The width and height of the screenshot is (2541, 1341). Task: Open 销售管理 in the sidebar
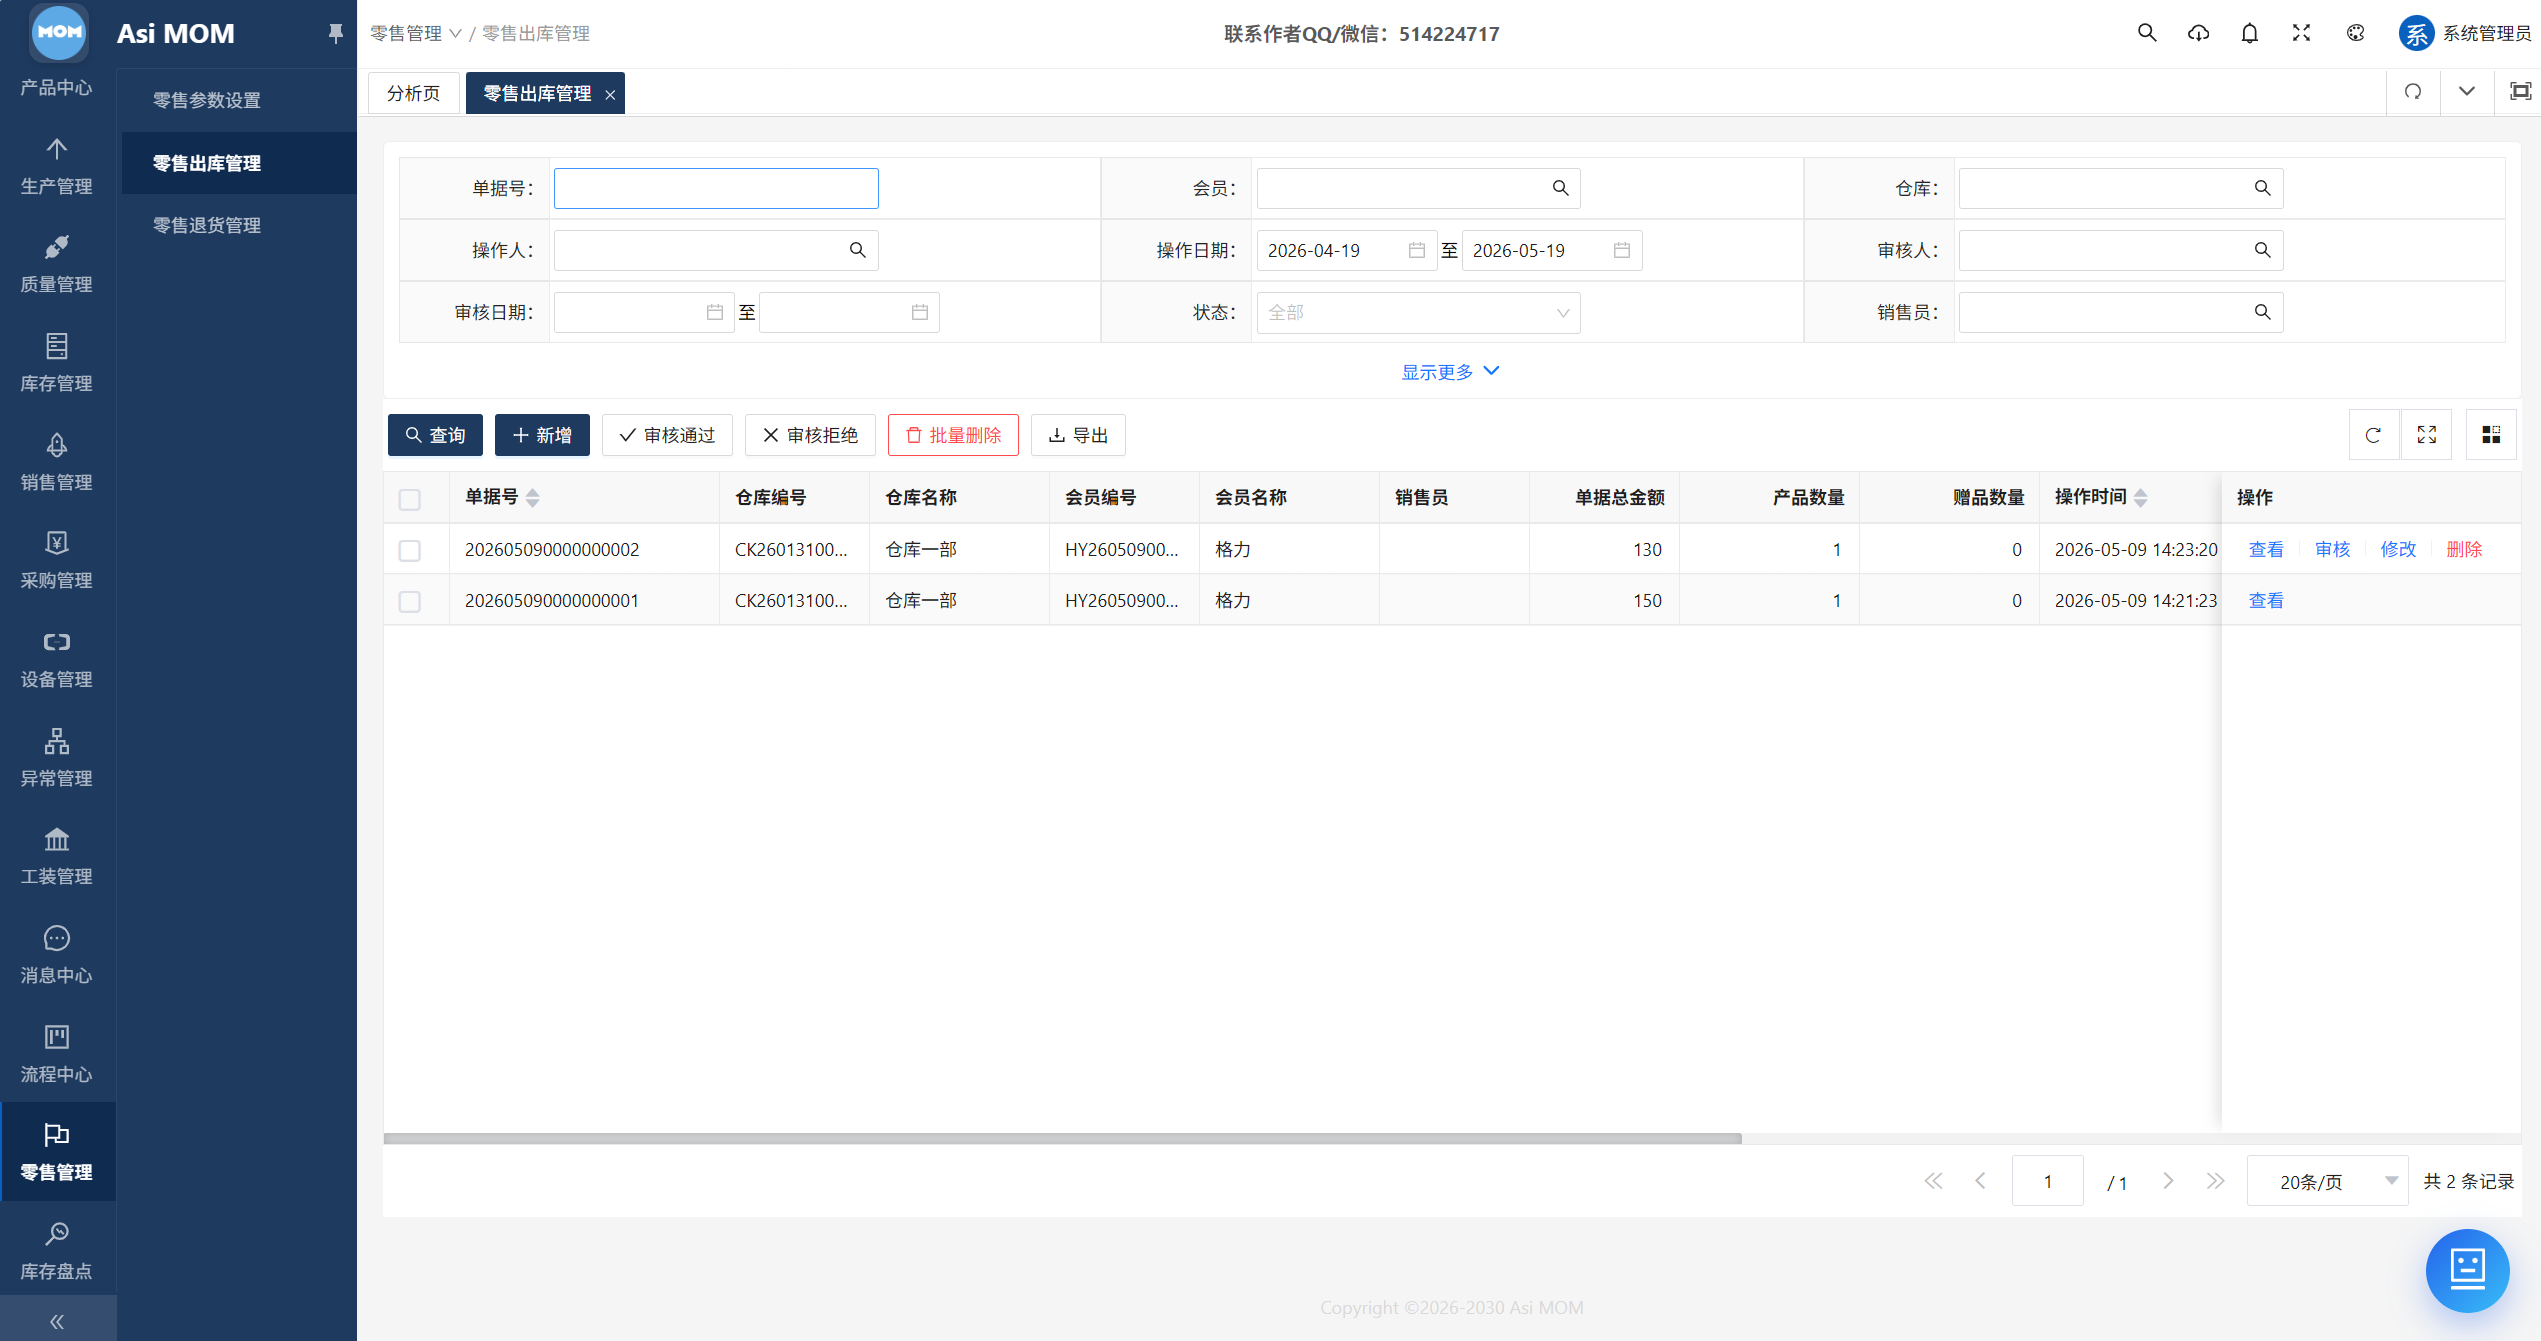pyautogui.click(x=57, y=463)
